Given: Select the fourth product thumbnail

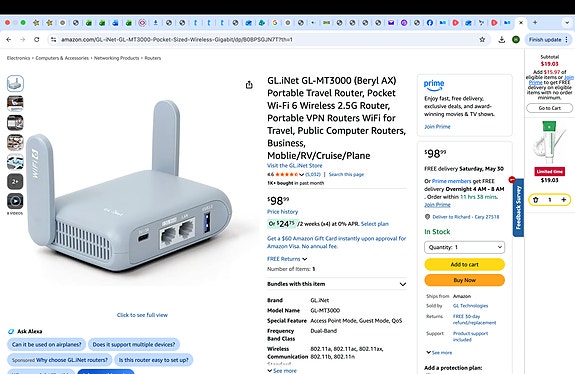Looking at the screenshot, I should click(x=15, y=142).
